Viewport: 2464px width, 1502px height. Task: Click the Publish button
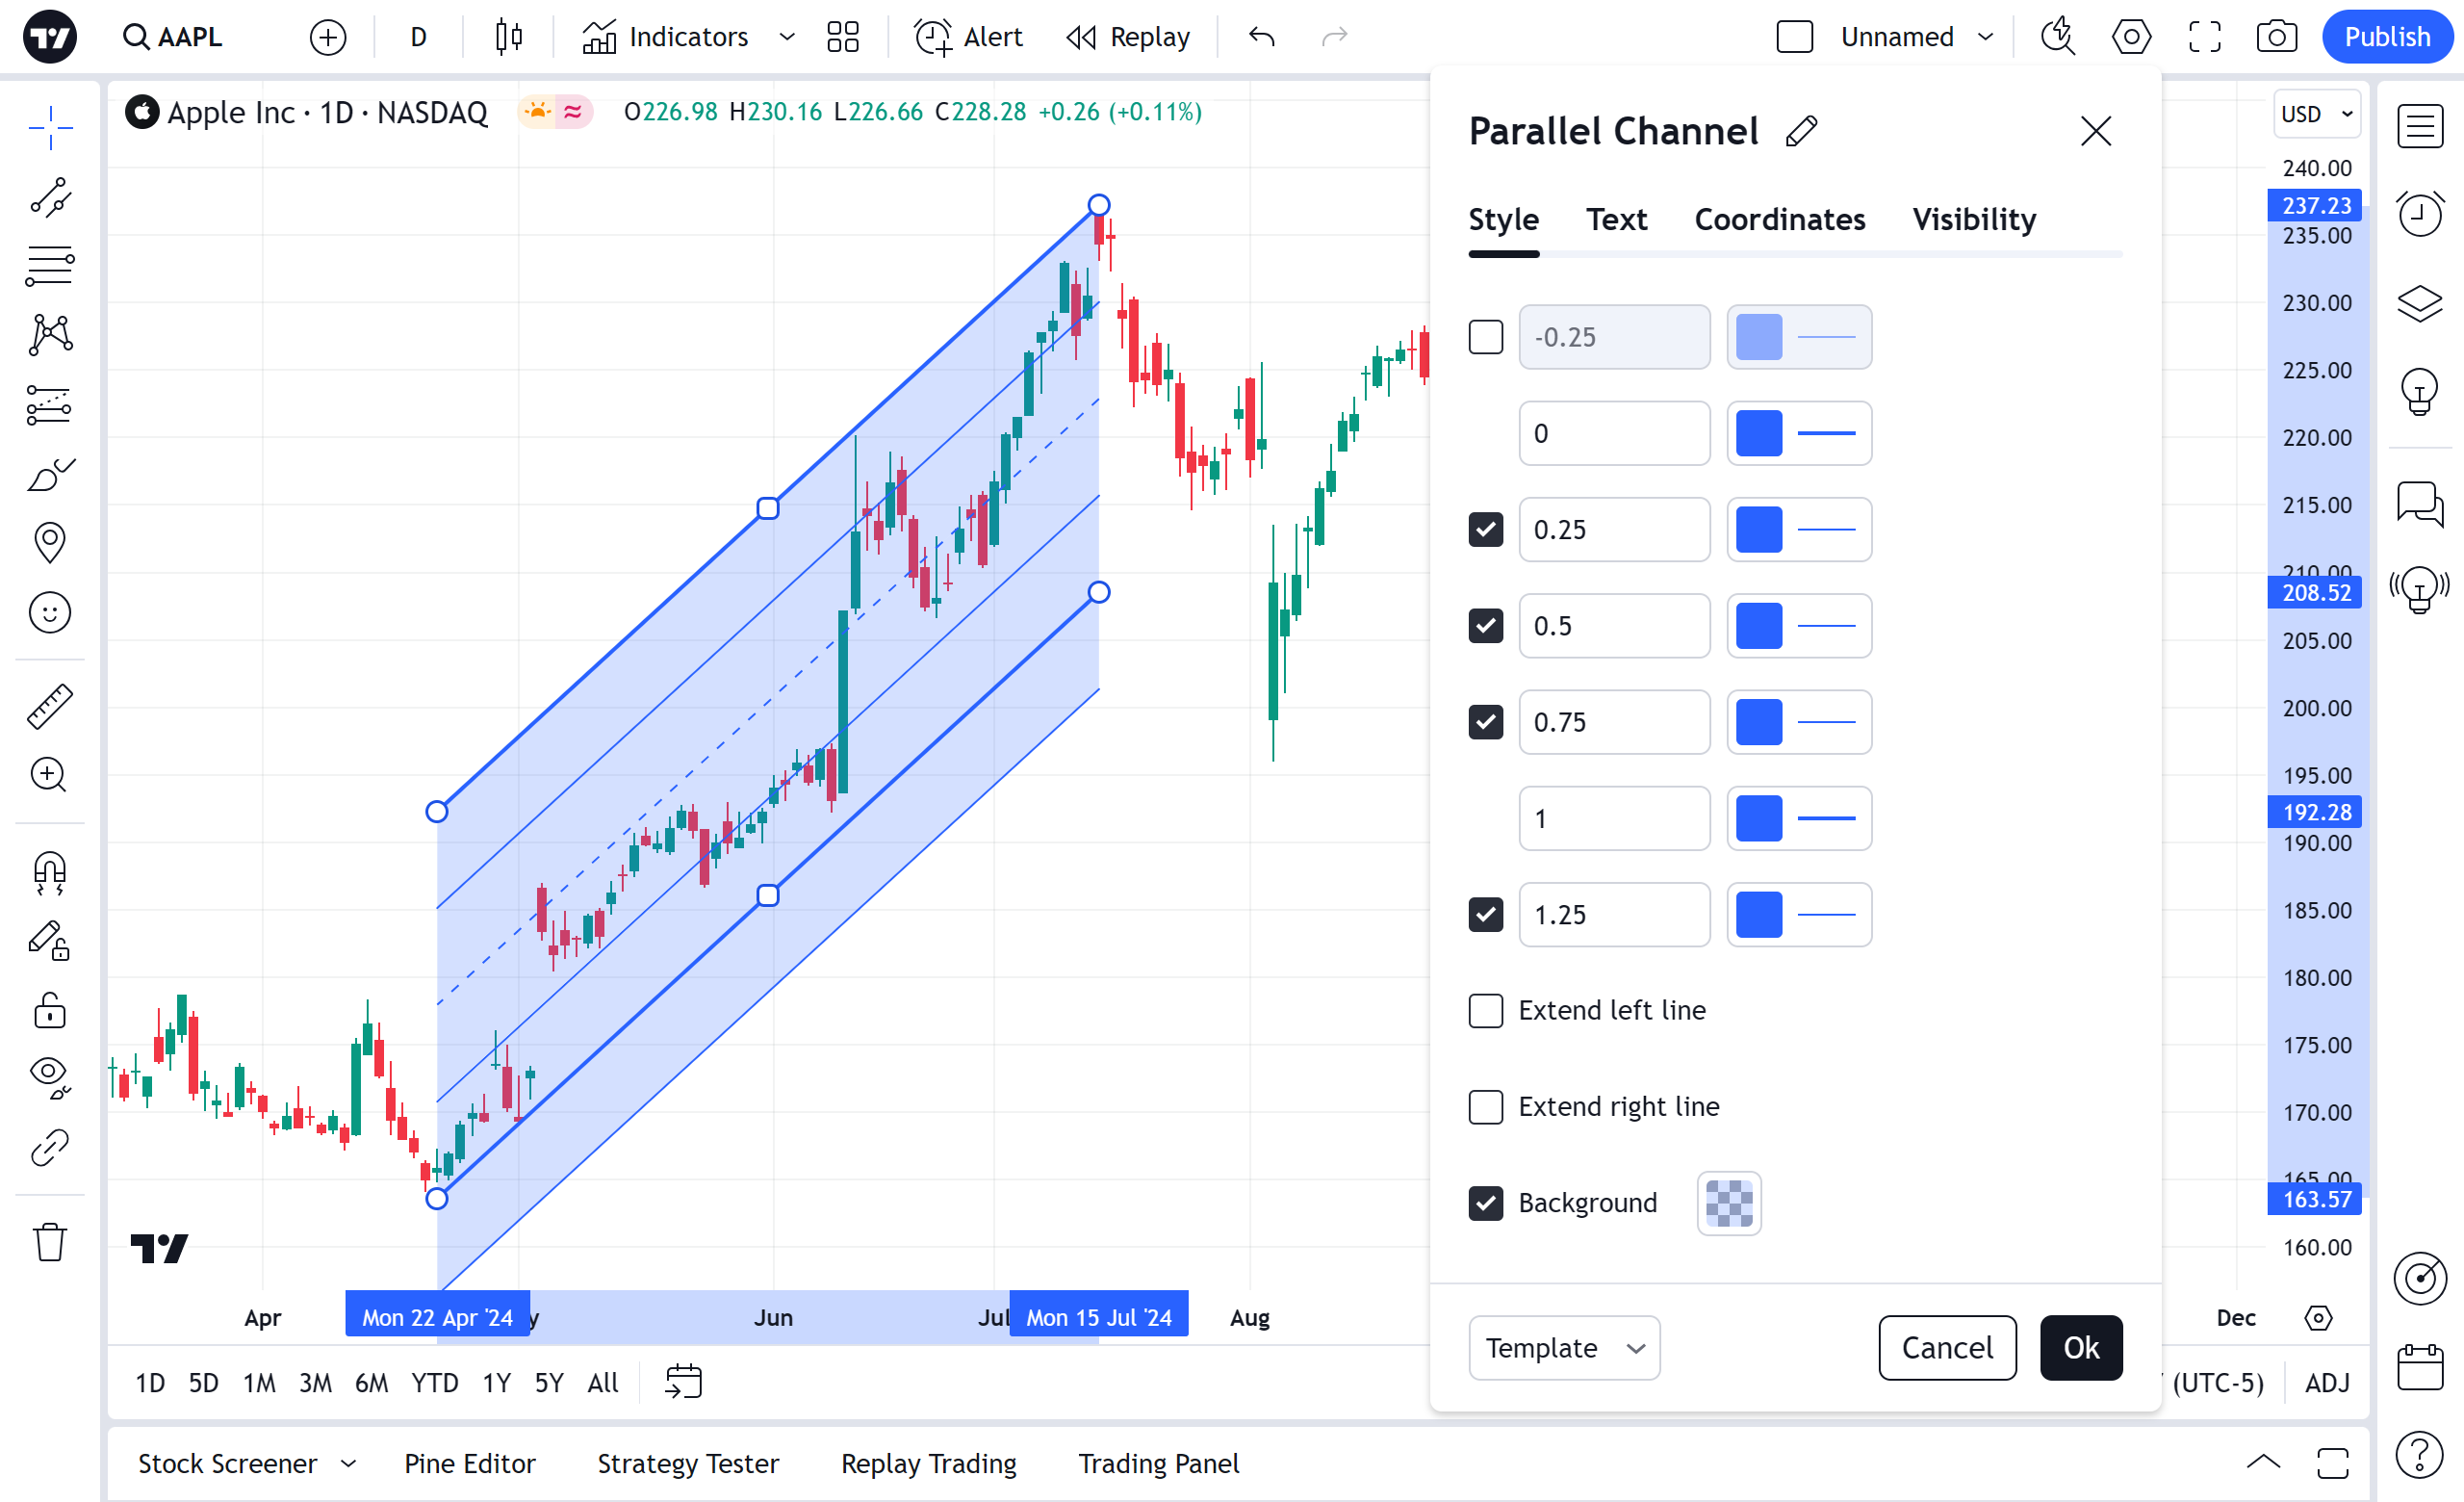point(2386,37)
